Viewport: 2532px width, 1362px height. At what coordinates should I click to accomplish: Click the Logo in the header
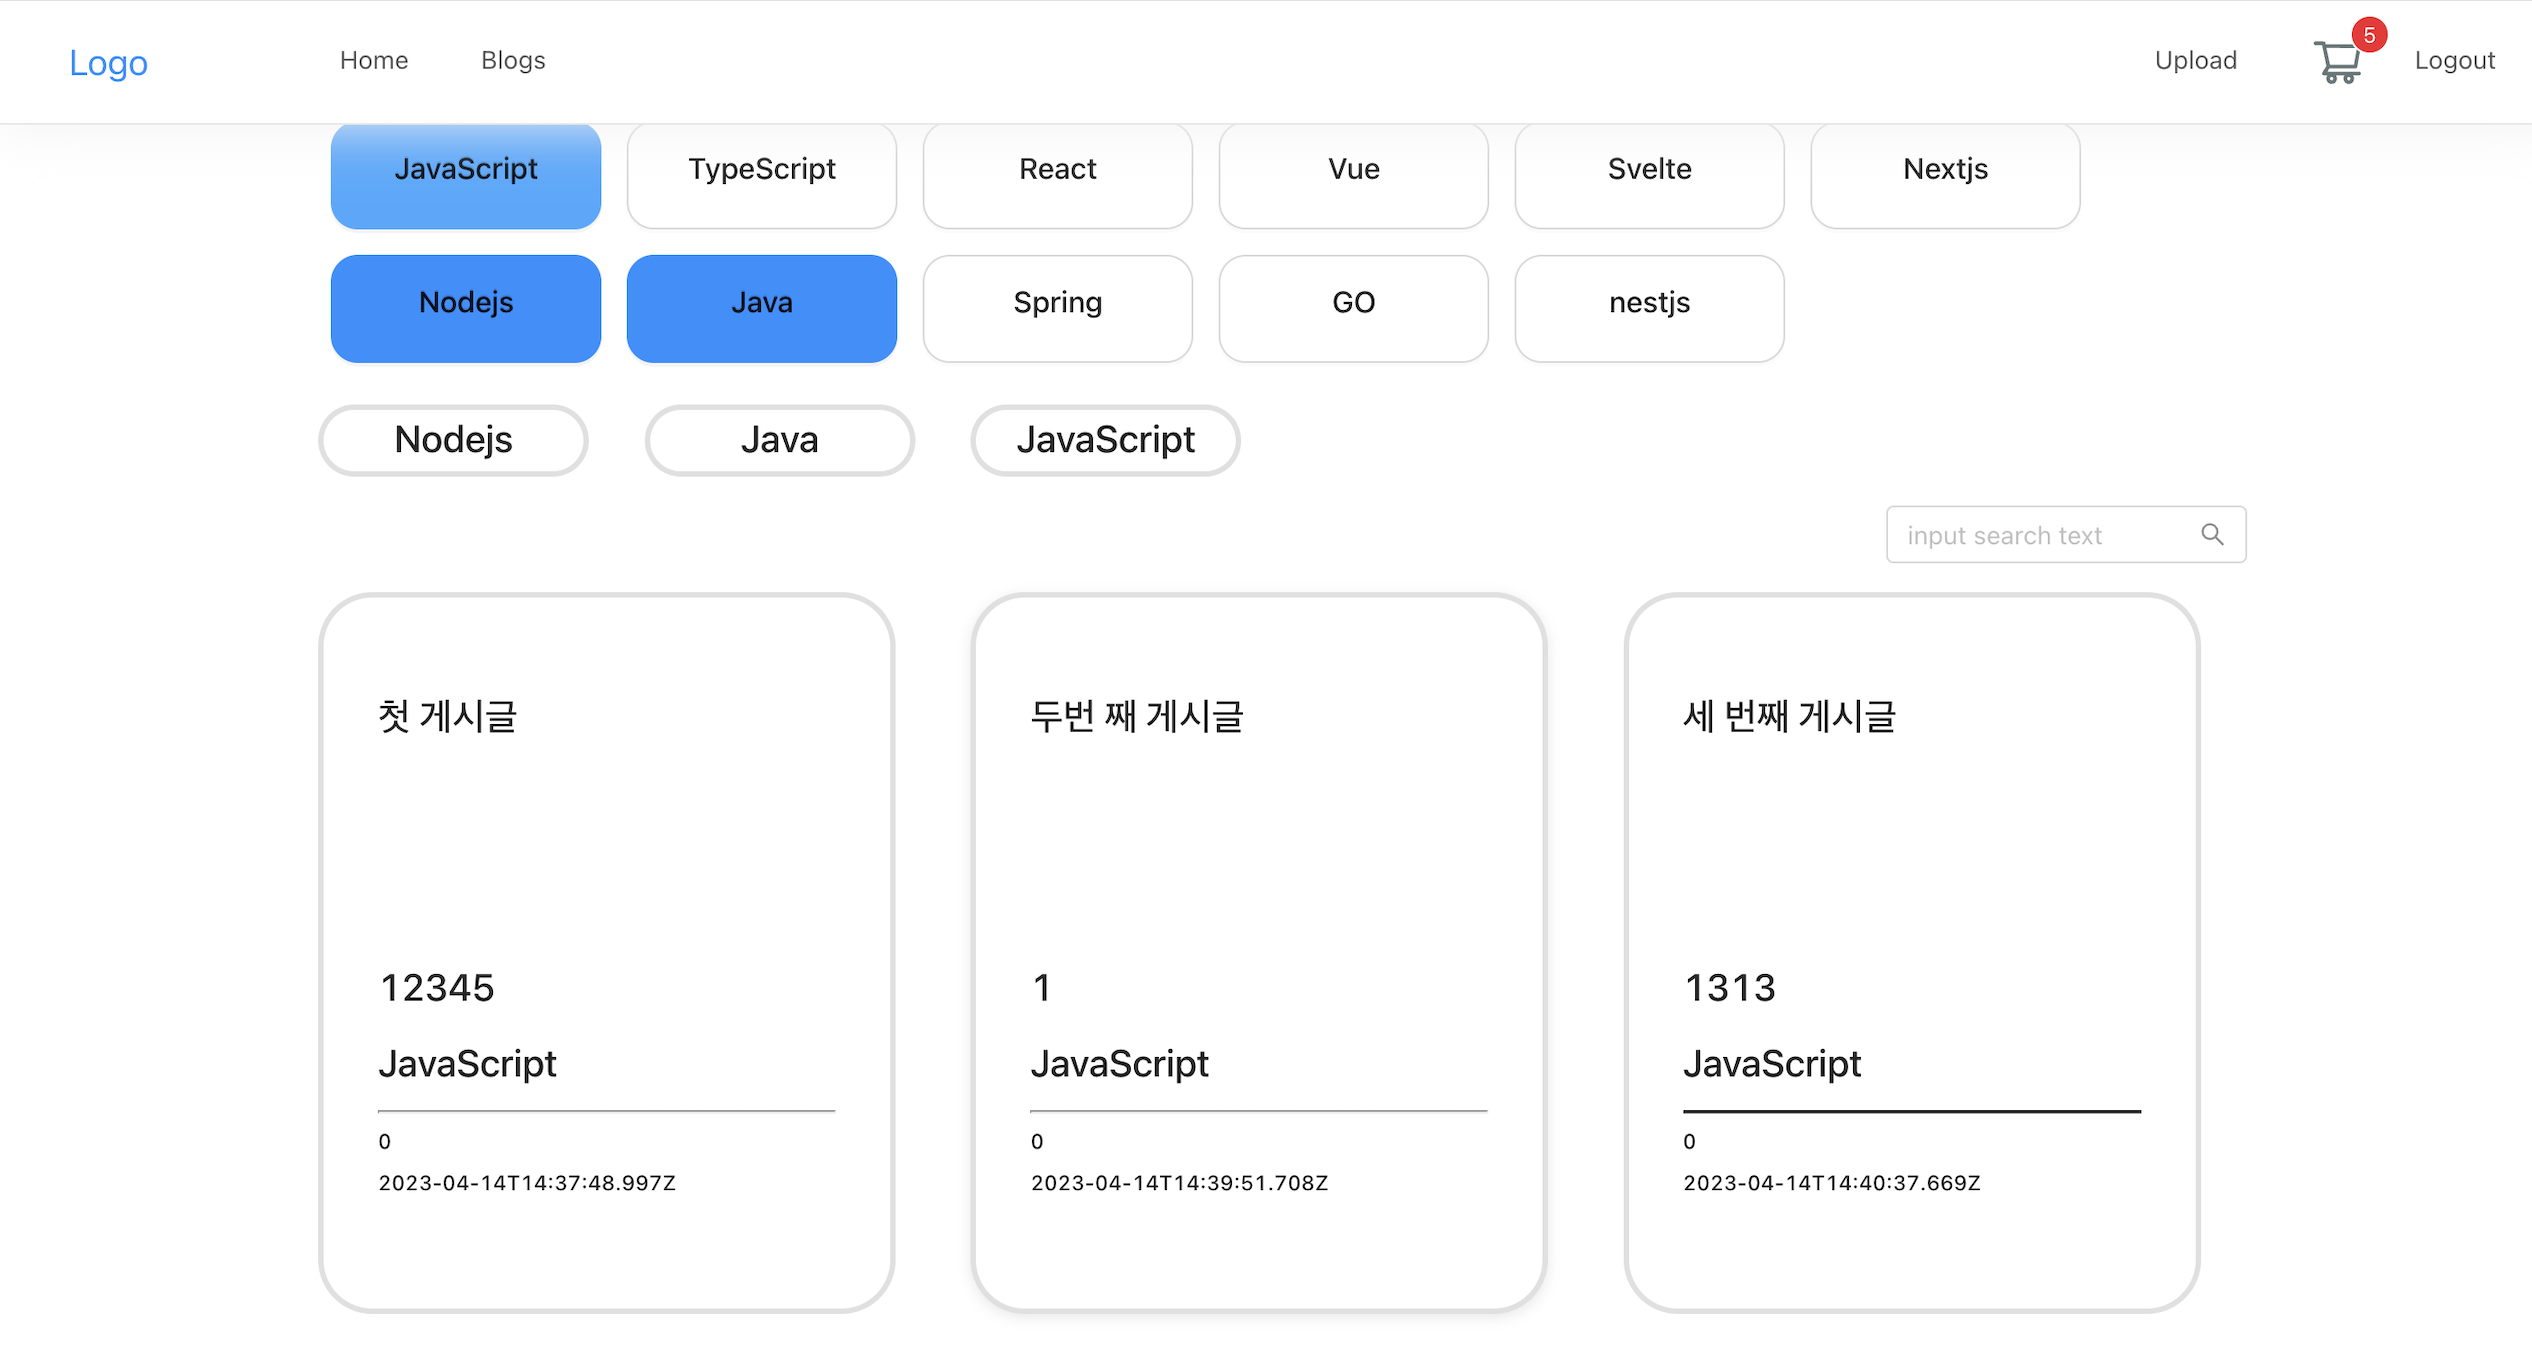(108, 62)
